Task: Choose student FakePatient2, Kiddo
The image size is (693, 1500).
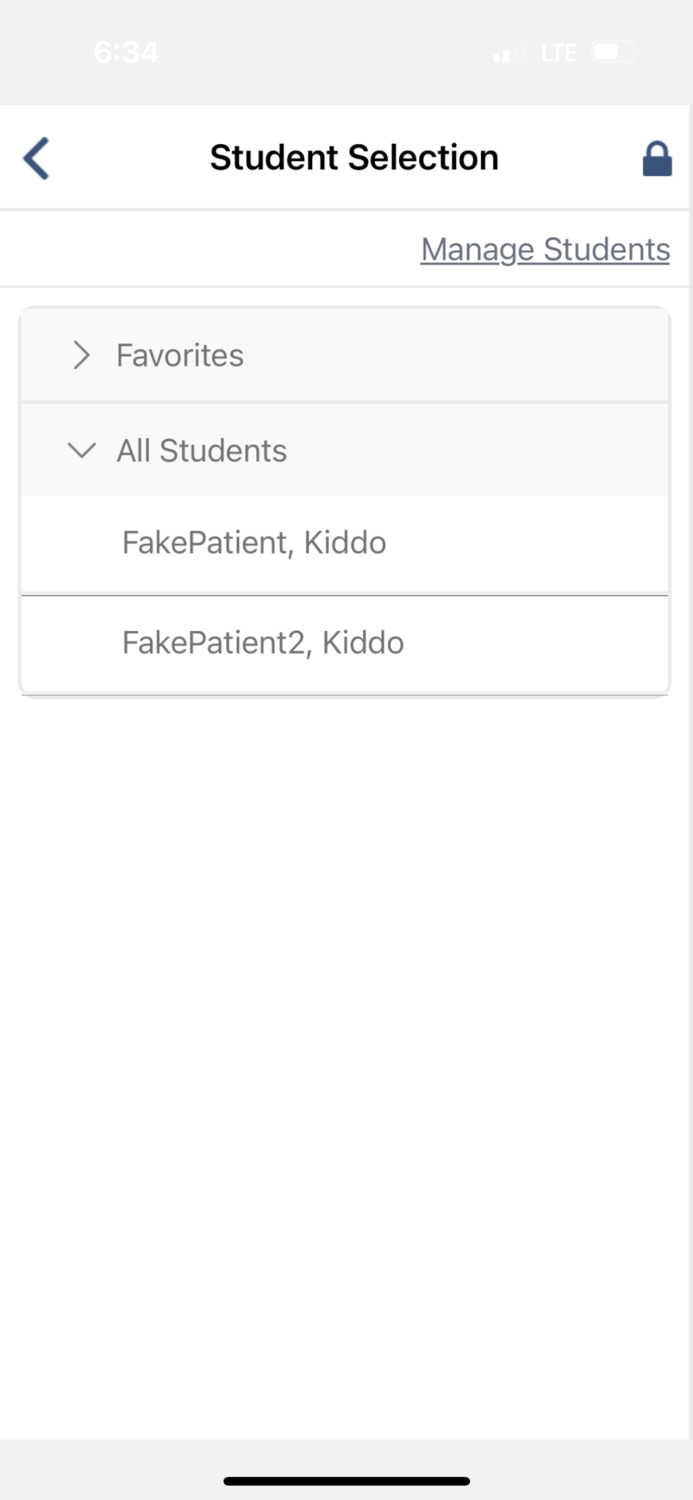Action: (263, 642)
